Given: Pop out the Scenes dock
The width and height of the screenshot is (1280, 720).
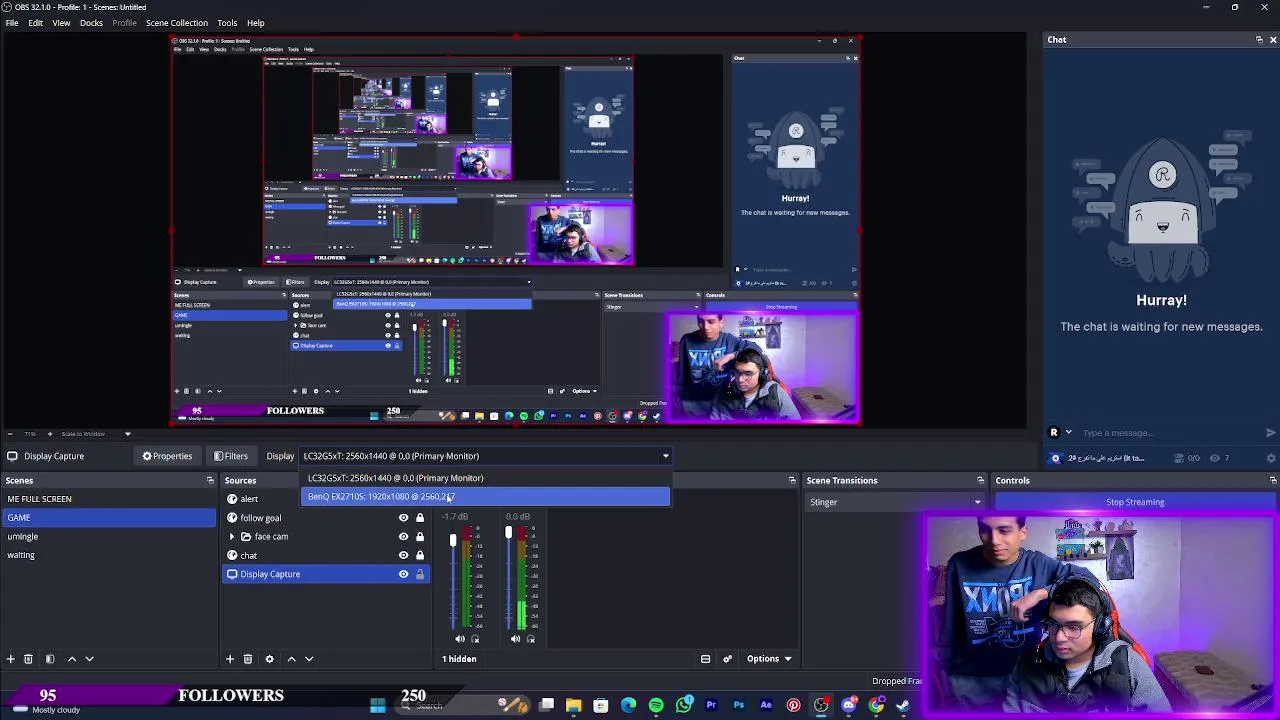Looking at the screenshot, I should coord(210,481).
